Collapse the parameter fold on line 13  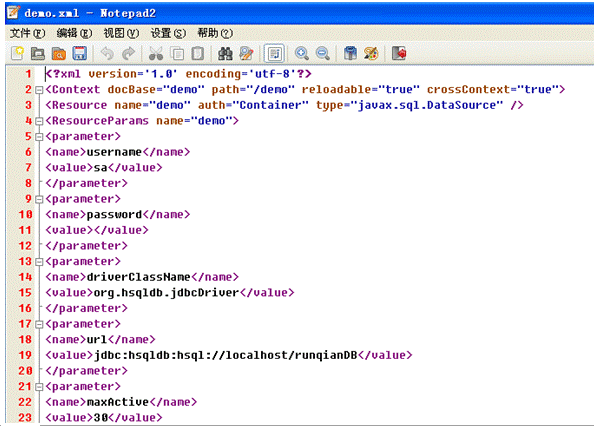tap(39, 262)
